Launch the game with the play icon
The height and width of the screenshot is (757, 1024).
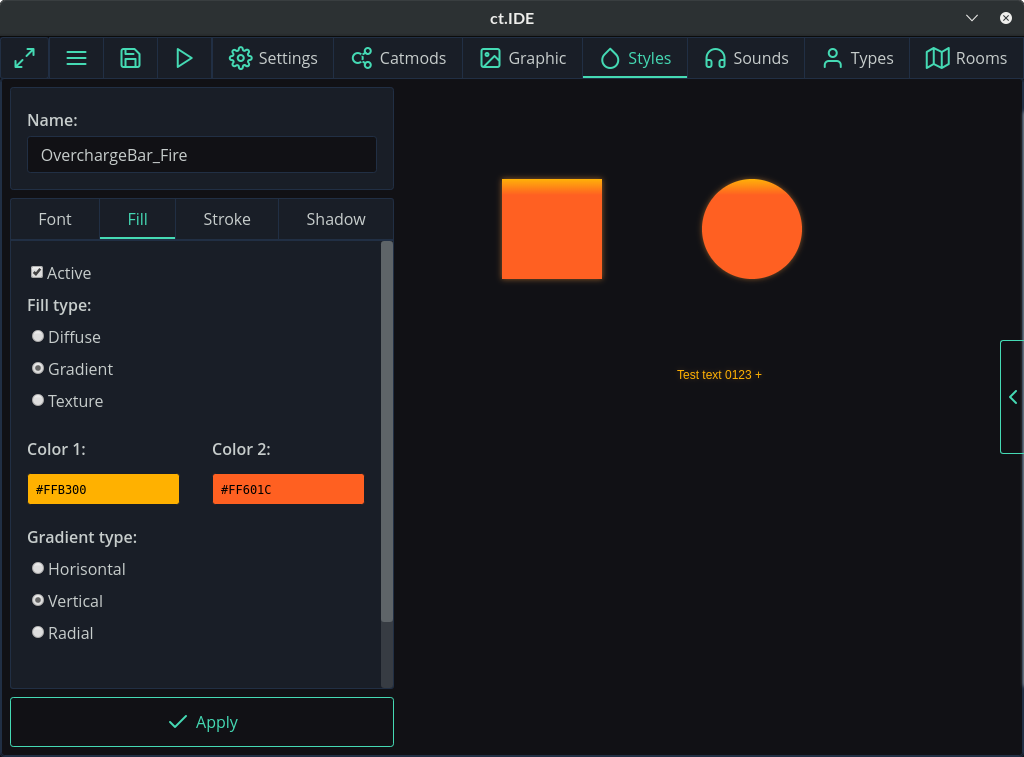[x=184, y=58]
